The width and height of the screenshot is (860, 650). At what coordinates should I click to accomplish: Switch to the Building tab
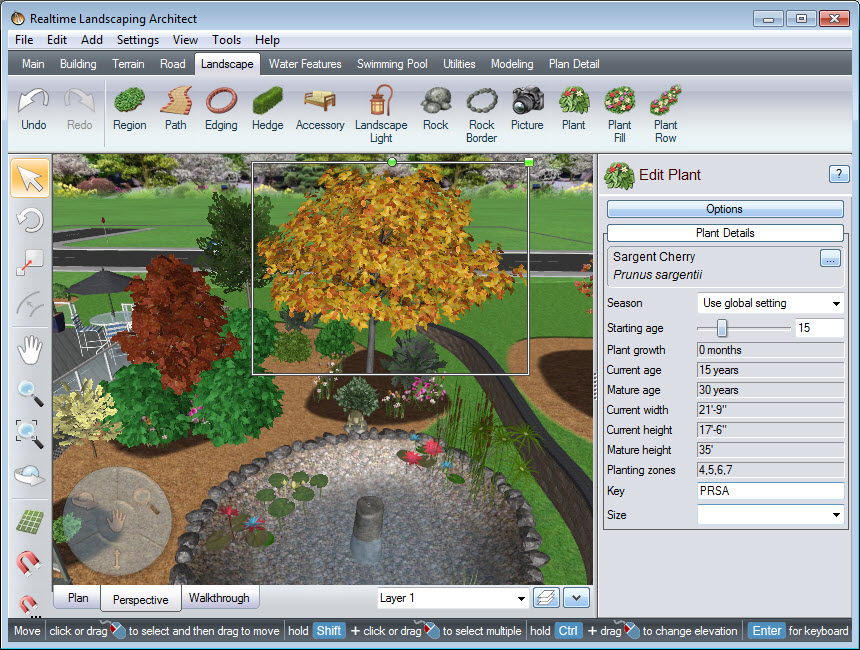[x=78, y=64]
